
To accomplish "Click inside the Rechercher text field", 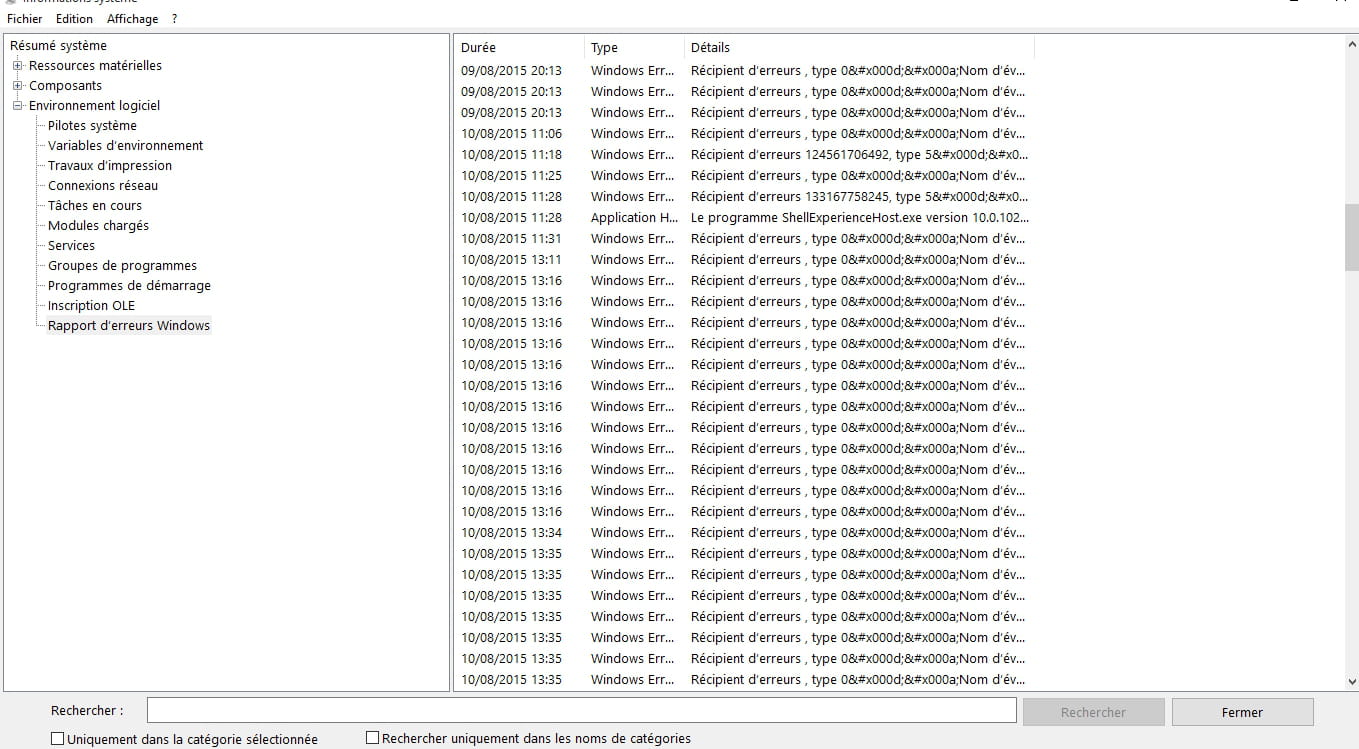I will pyautogui.click(x=581, y=710).
